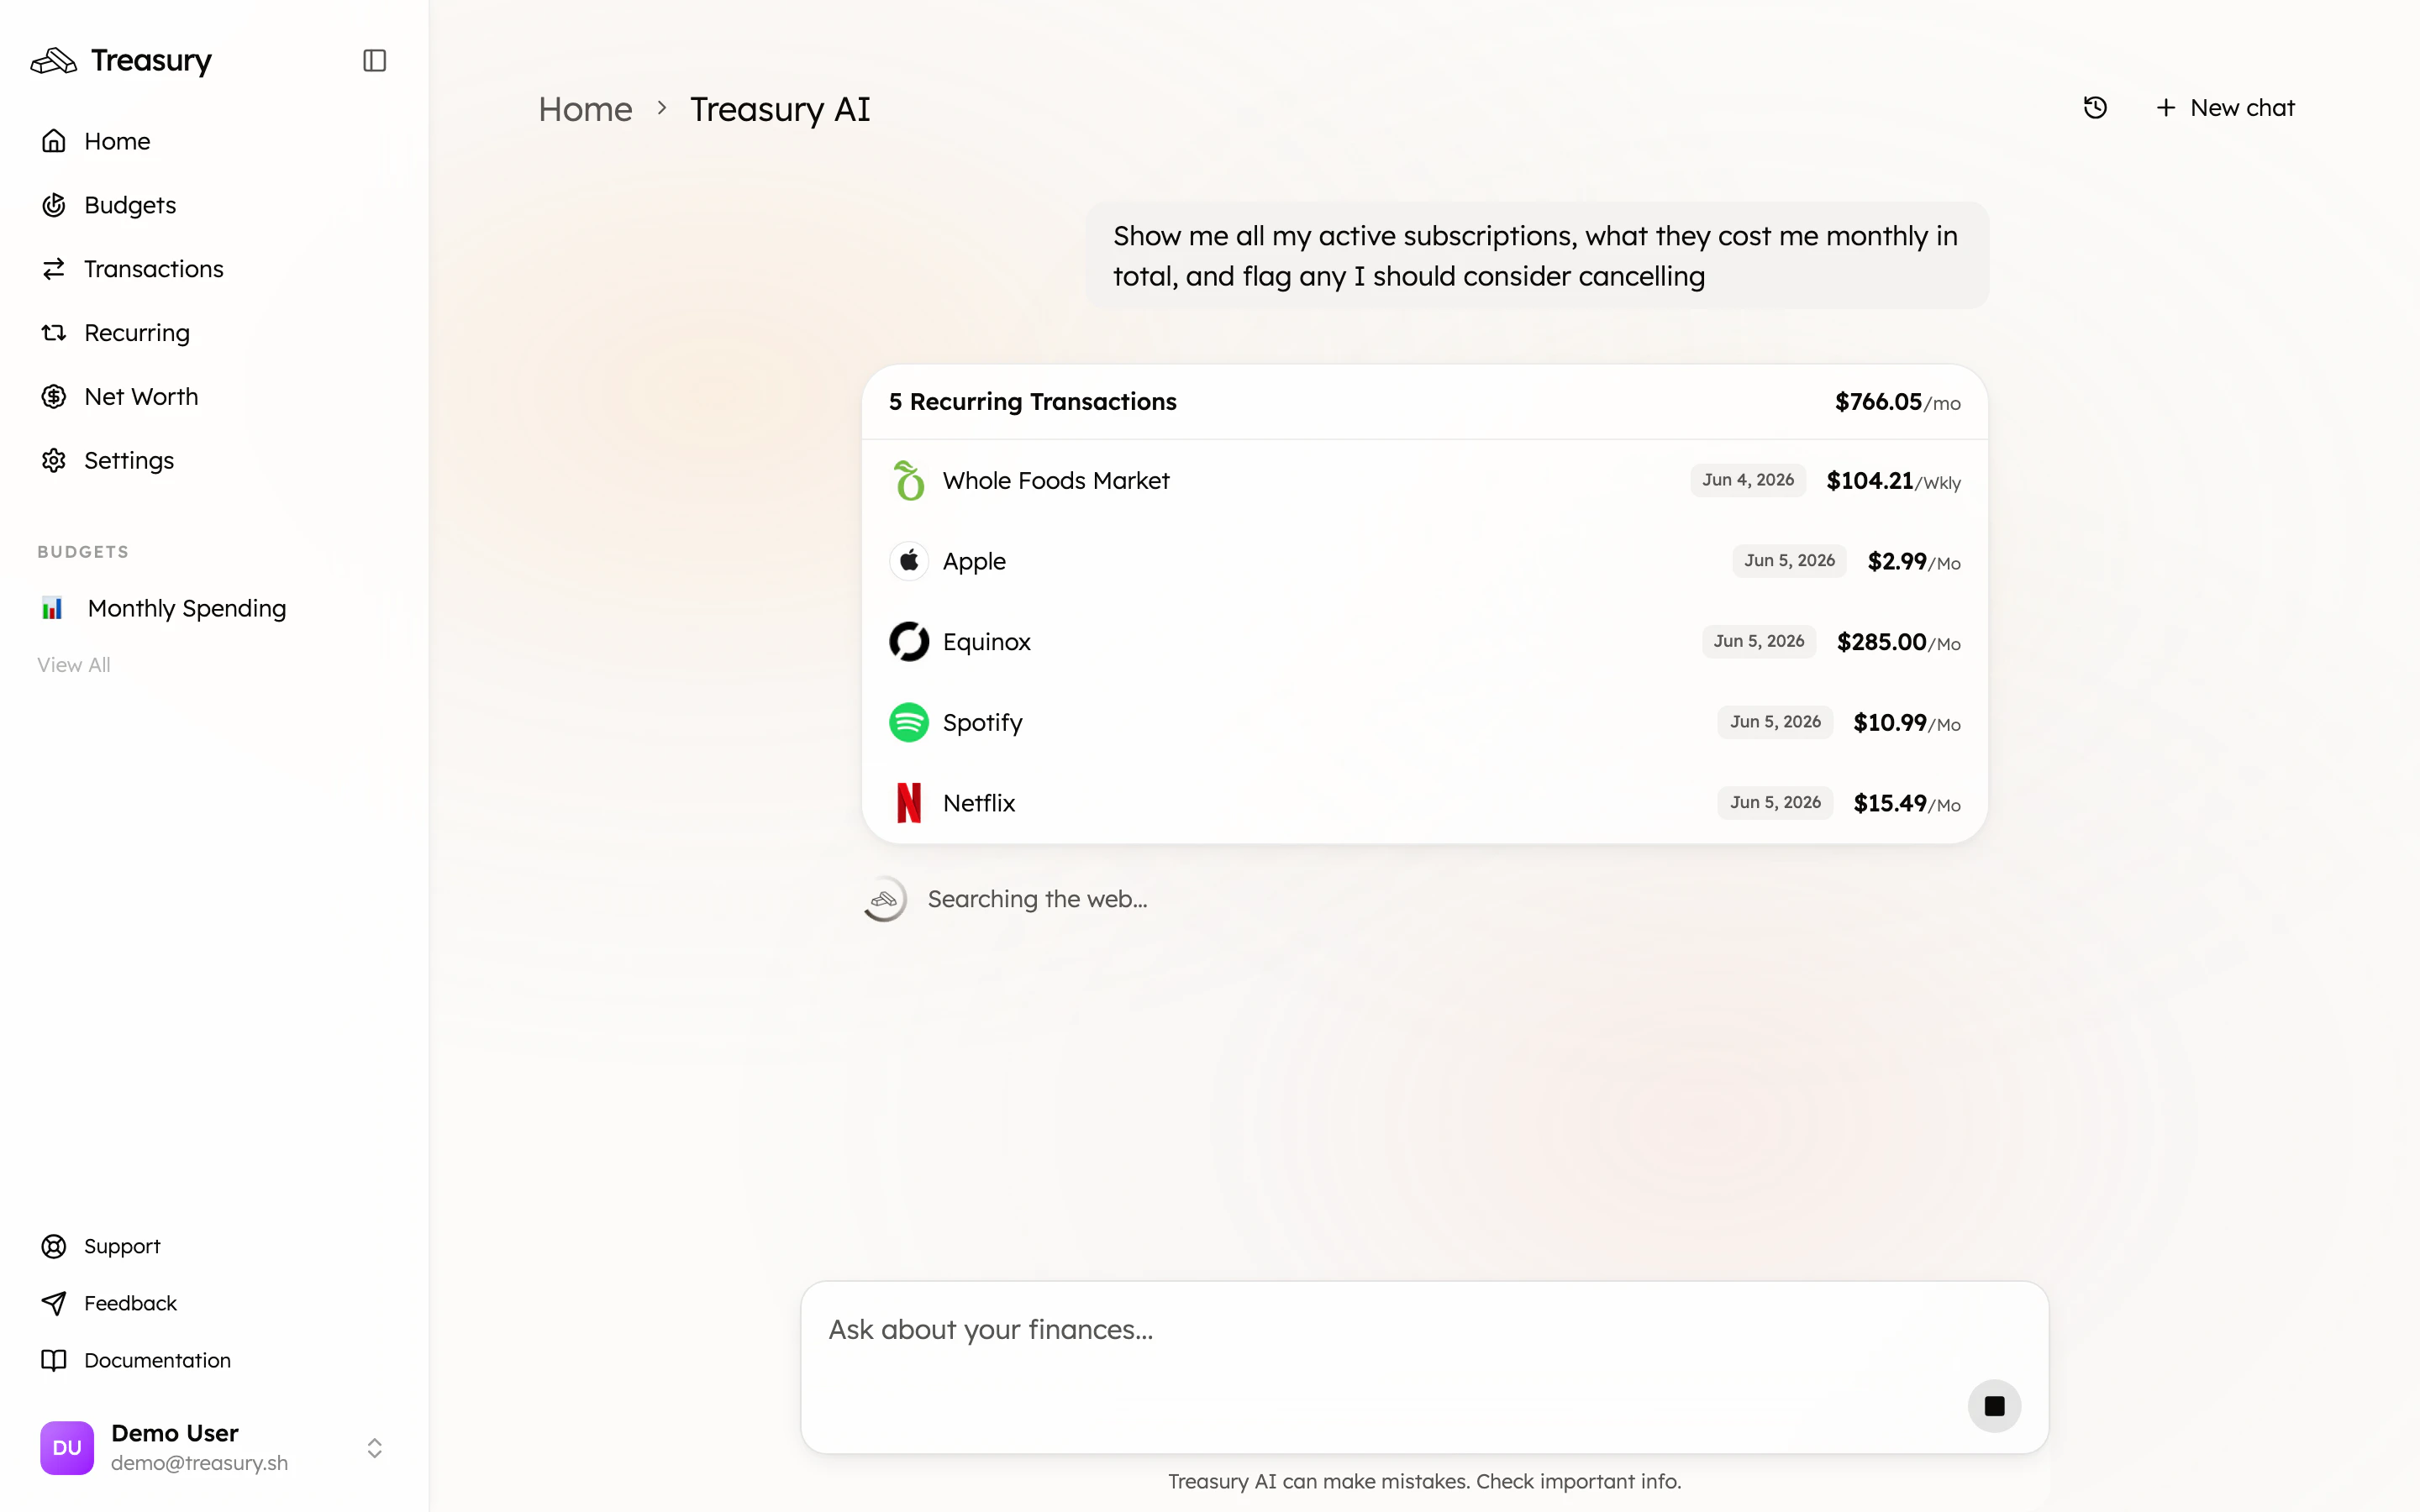Click the Net Worth dollar icon
2420x1512 pixels.
54,397
